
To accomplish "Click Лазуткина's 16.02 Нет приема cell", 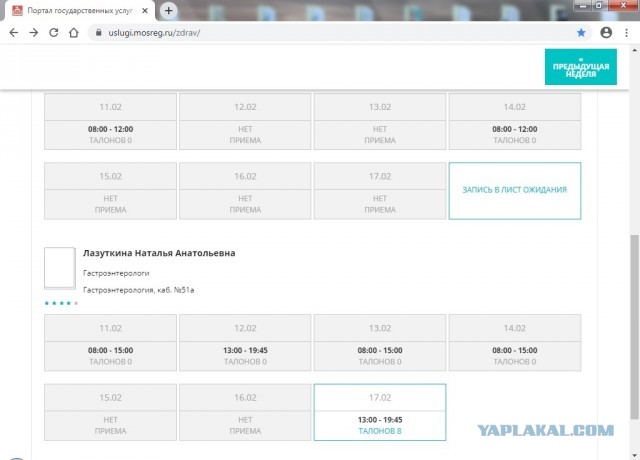I will click(x=245, y=412).
